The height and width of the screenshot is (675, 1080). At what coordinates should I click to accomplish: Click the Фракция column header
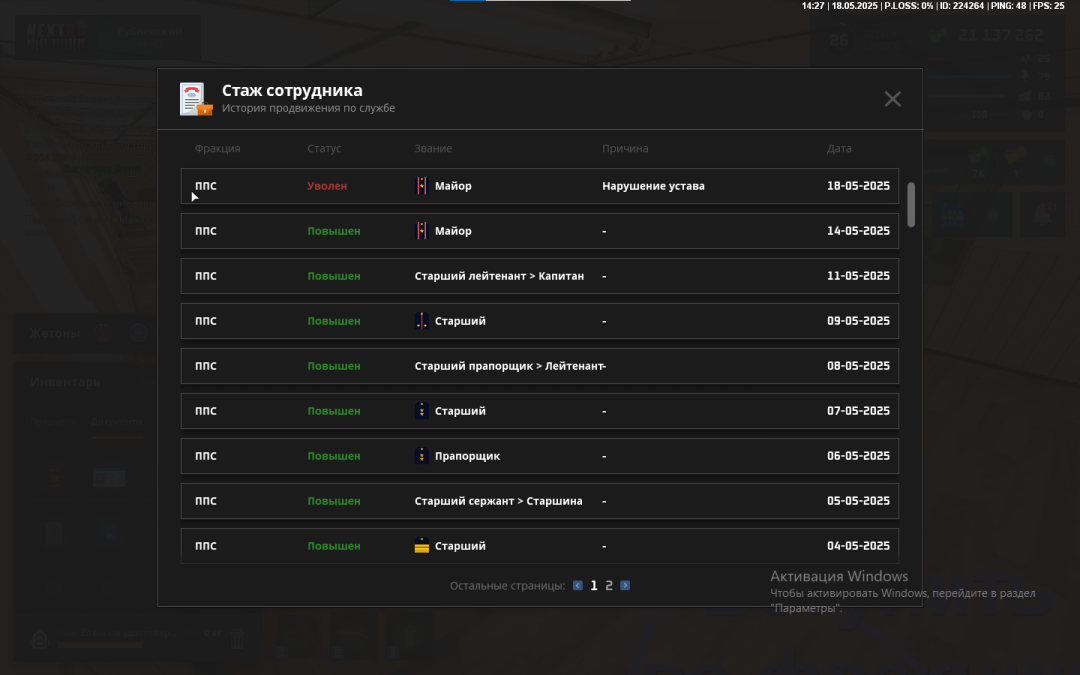coord(218,148)
